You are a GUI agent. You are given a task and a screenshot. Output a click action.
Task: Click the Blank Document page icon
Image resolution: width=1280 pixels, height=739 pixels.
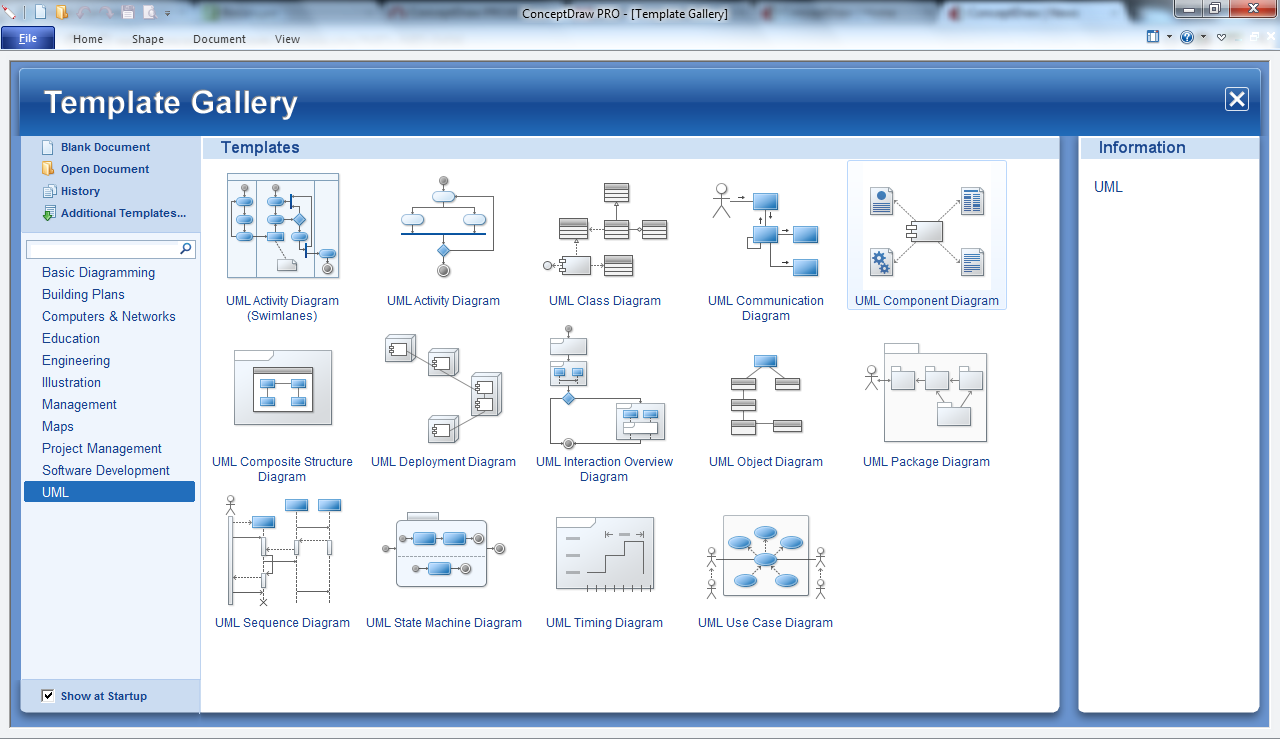point(48,147)
